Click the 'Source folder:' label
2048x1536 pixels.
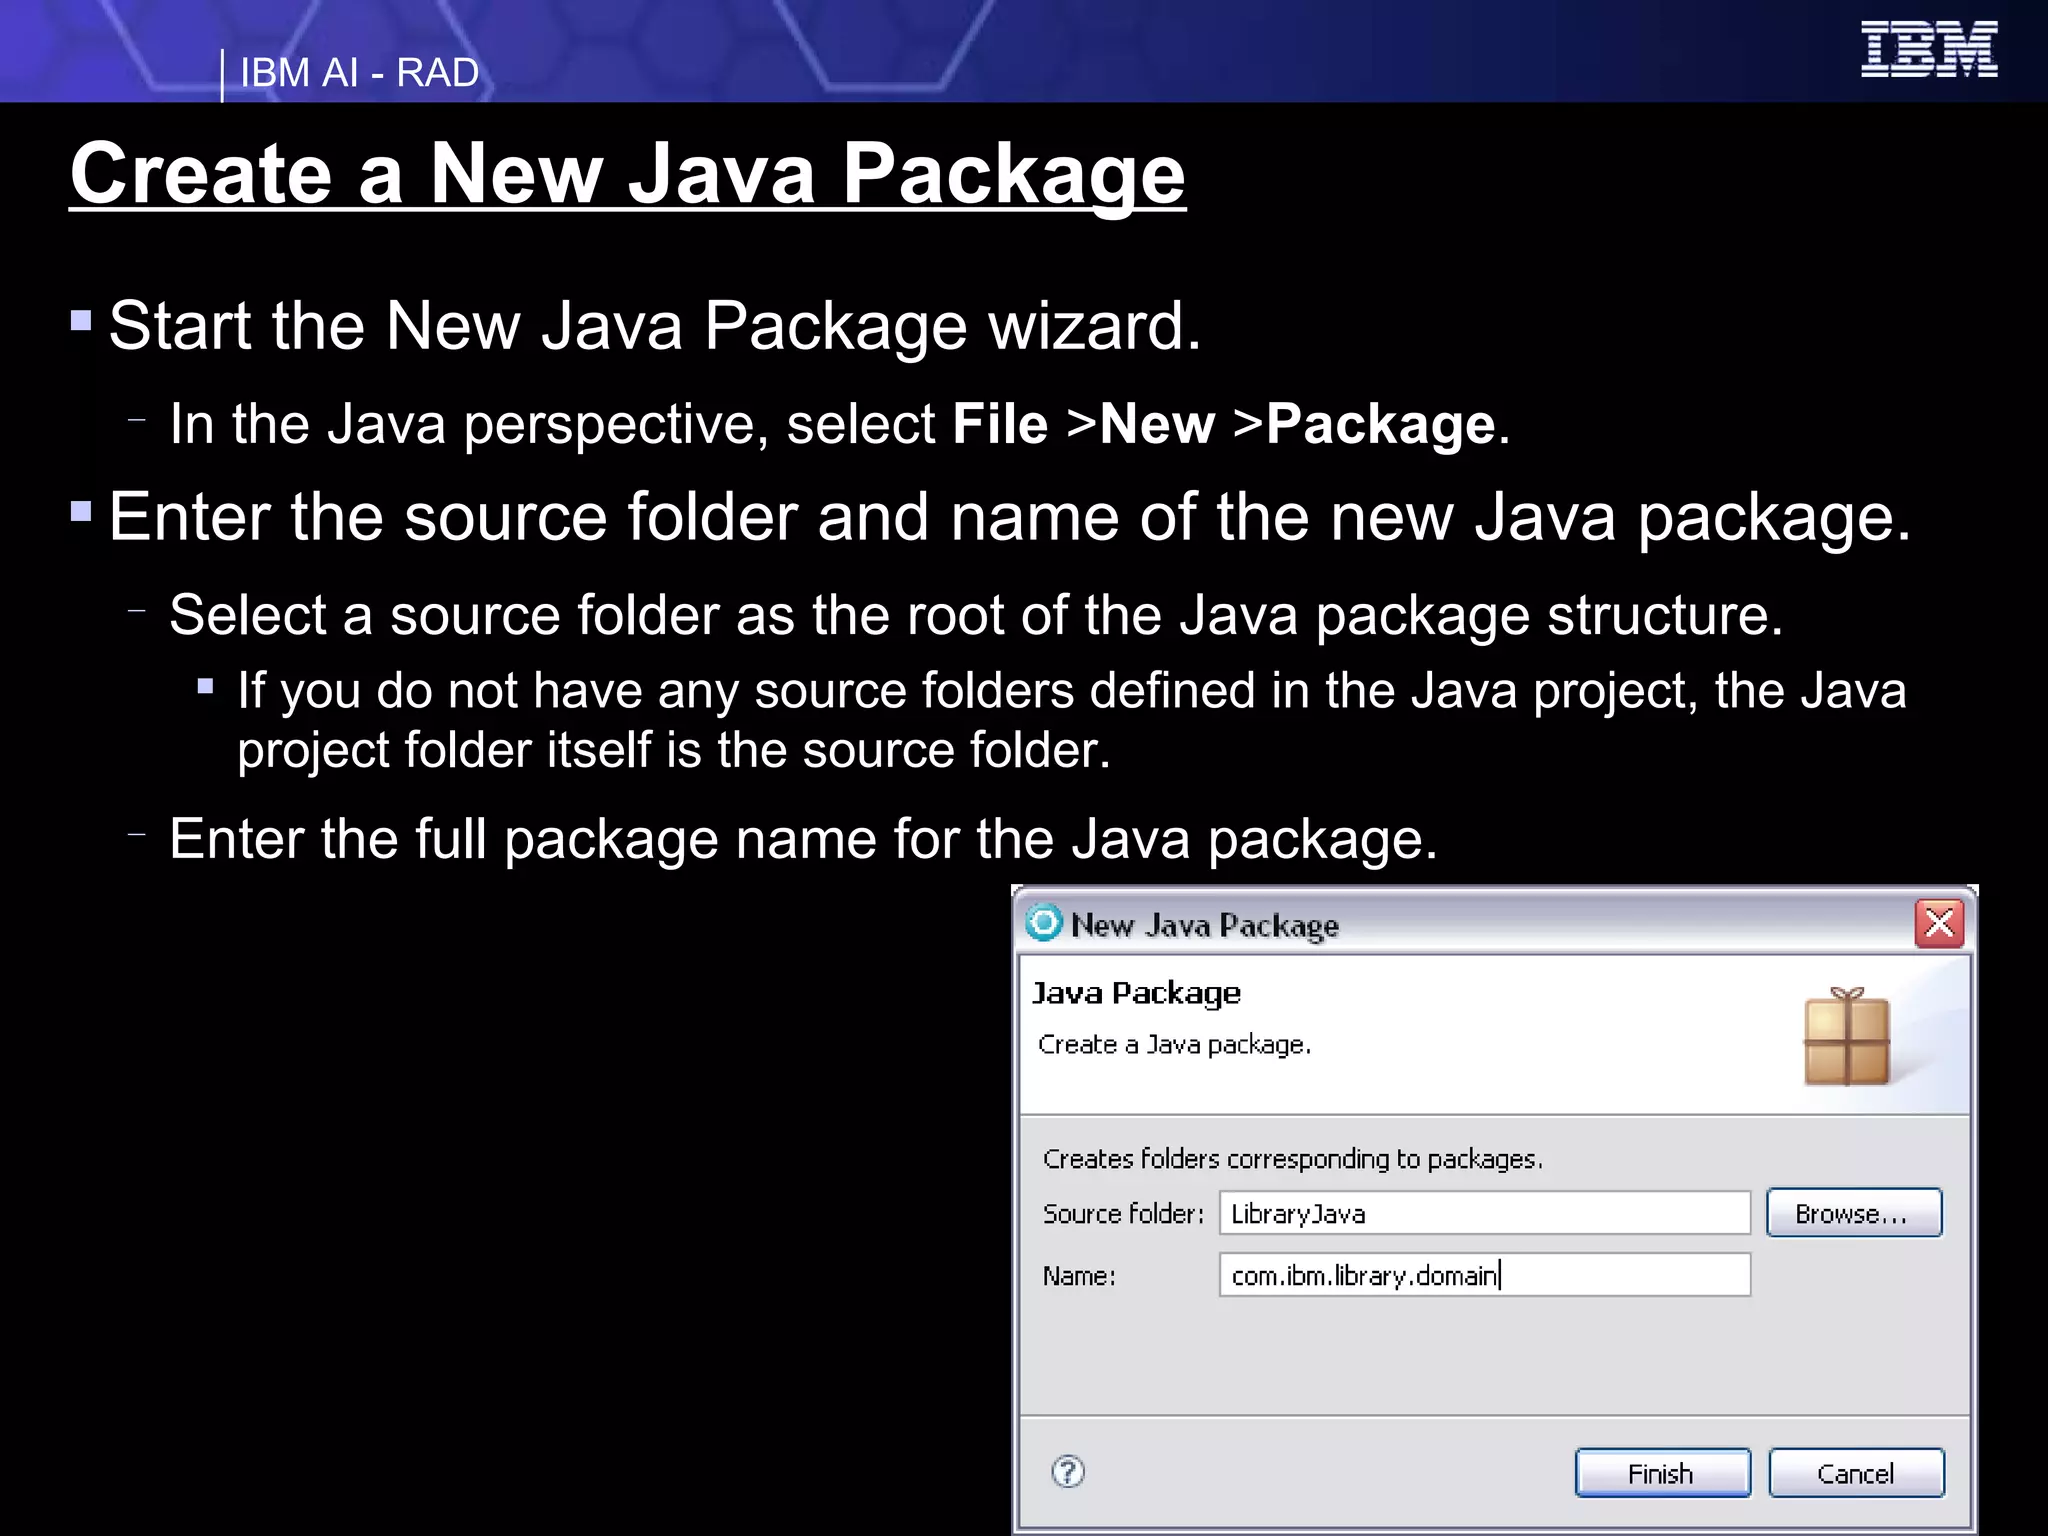coord(1123,1214)
